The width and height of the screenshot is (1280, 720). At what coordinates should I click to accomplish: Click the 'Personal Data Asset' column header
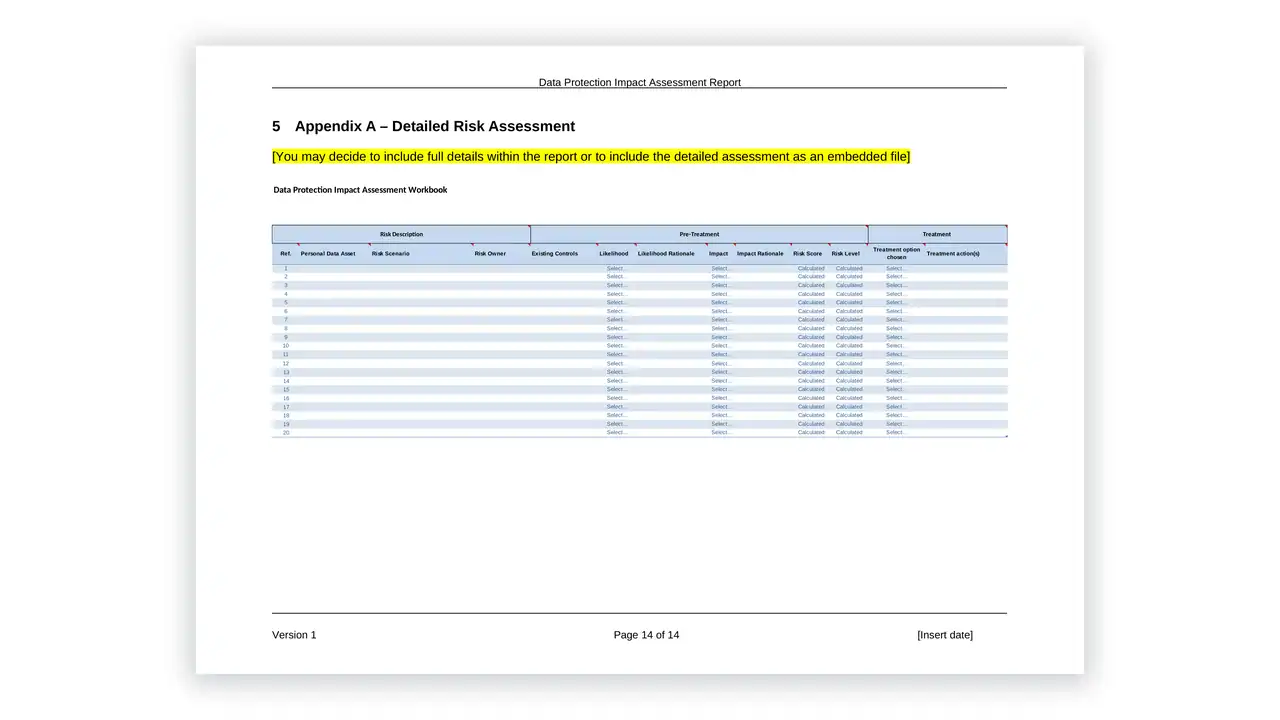[328, 254]
